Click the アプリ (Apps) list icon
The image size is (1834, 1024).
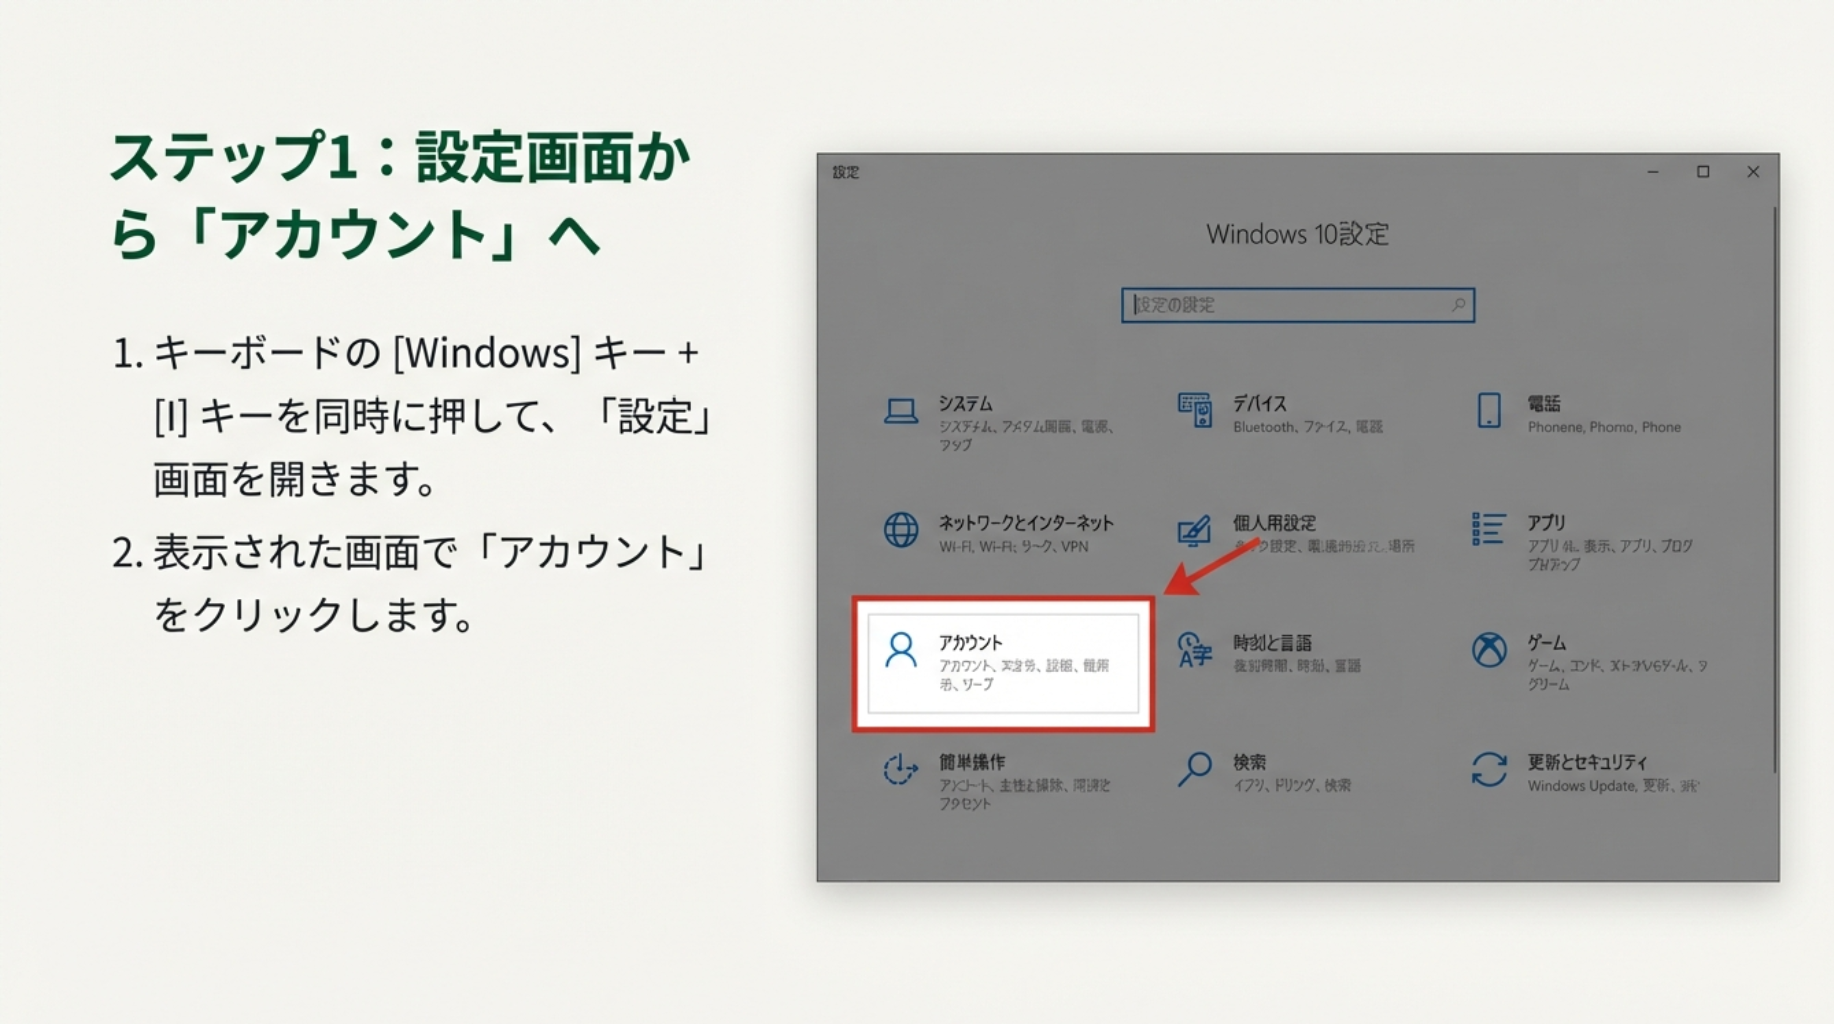pos(1487,530)
